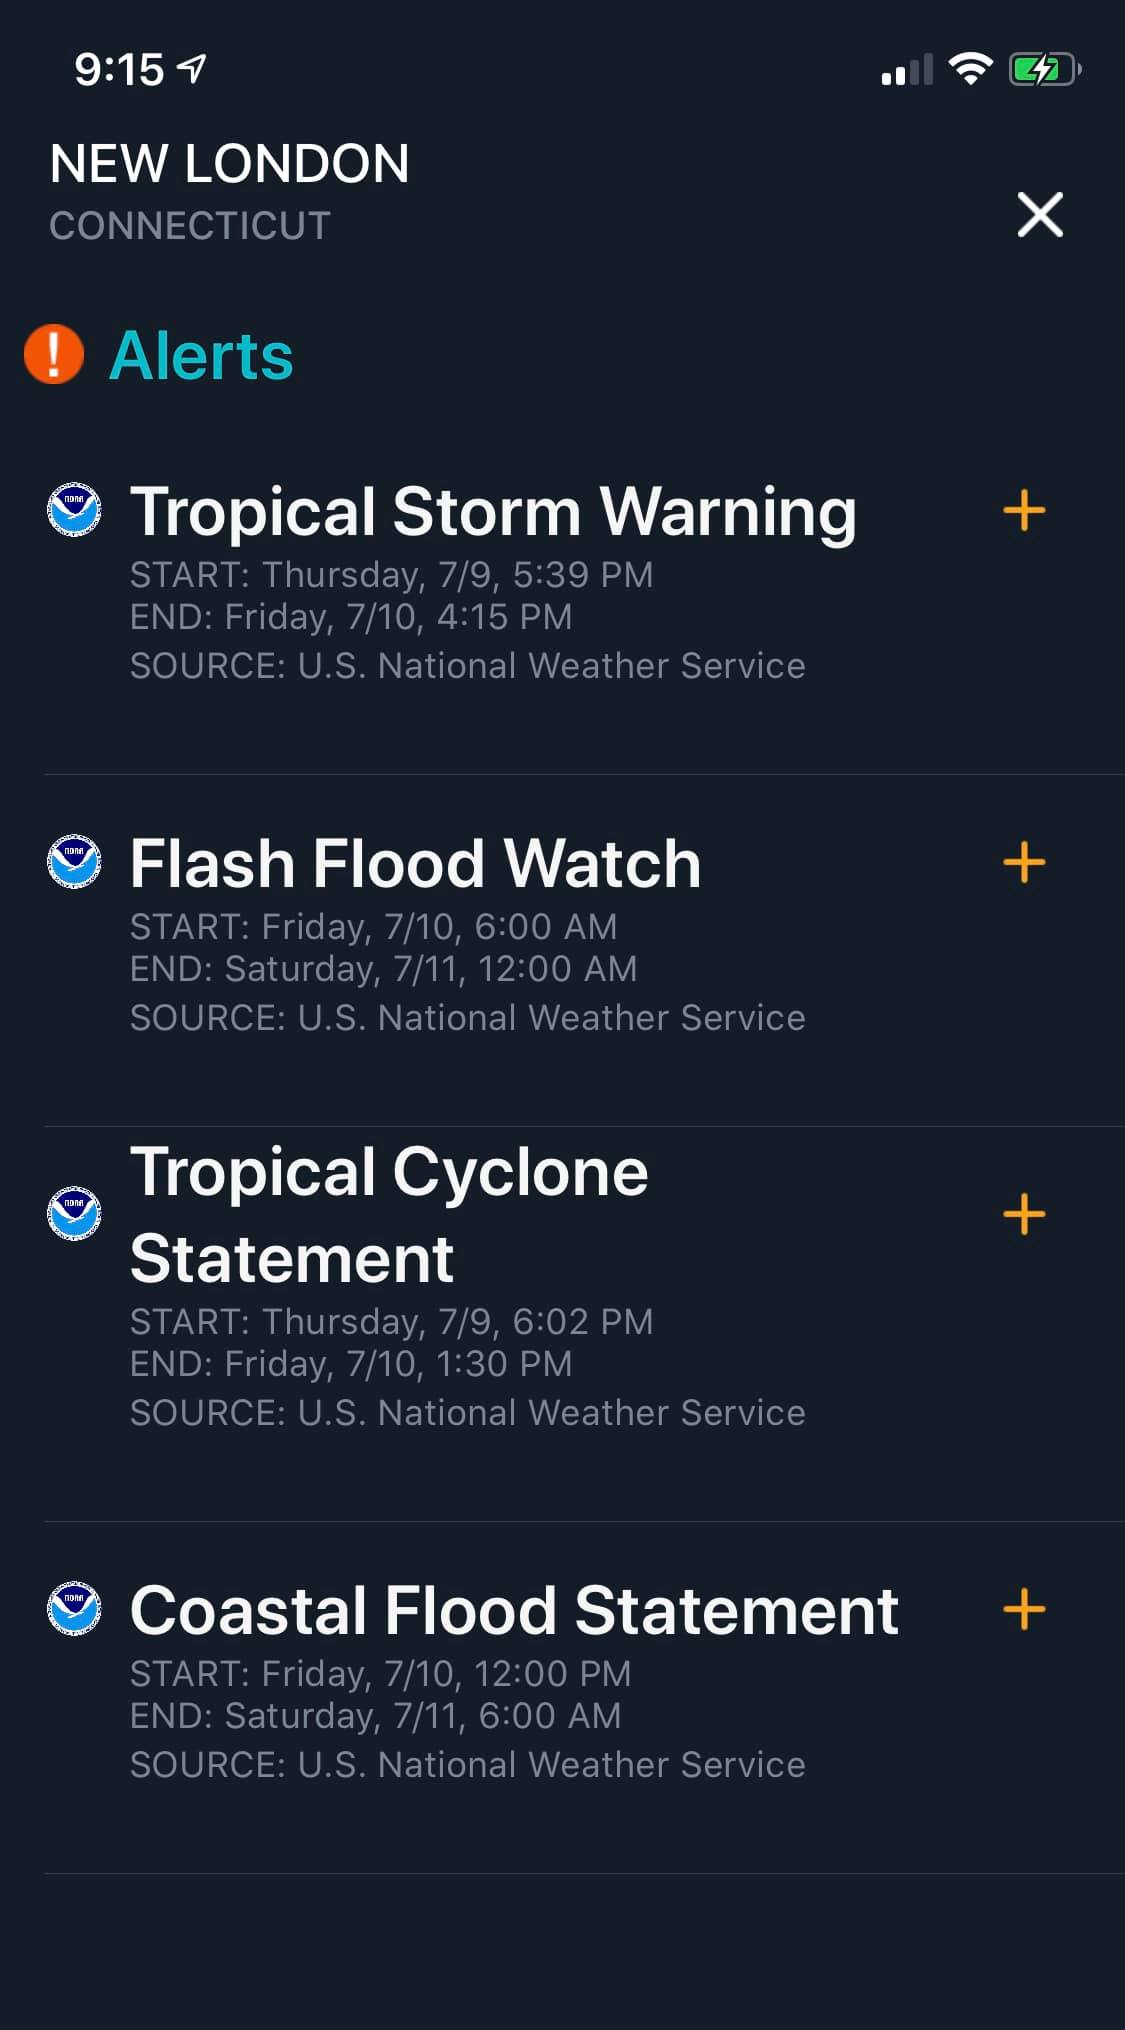Viewport: 1125px width, 2030px height.
Task: Tap NOAA logo beside Tropical Cyclone Statement
Action: coord(74,1214)
